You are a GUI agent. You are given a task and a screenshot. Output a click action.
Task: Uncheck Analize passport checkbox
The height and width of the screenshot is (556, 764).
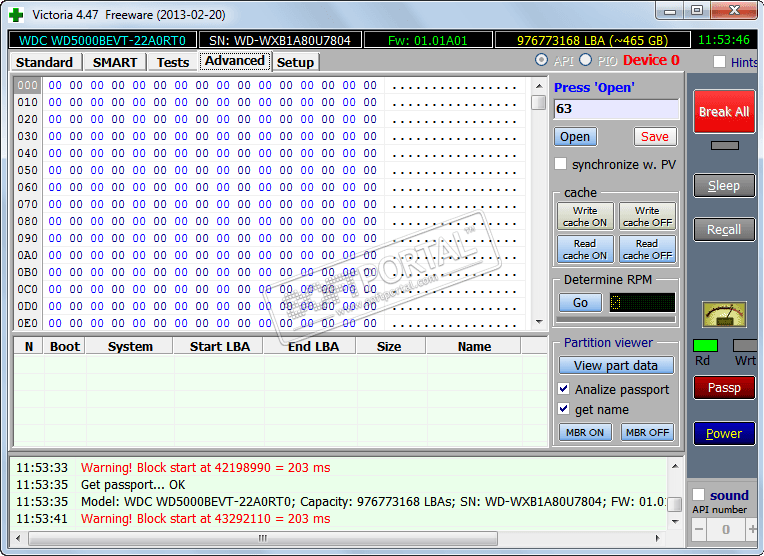[x=564, y=388]
